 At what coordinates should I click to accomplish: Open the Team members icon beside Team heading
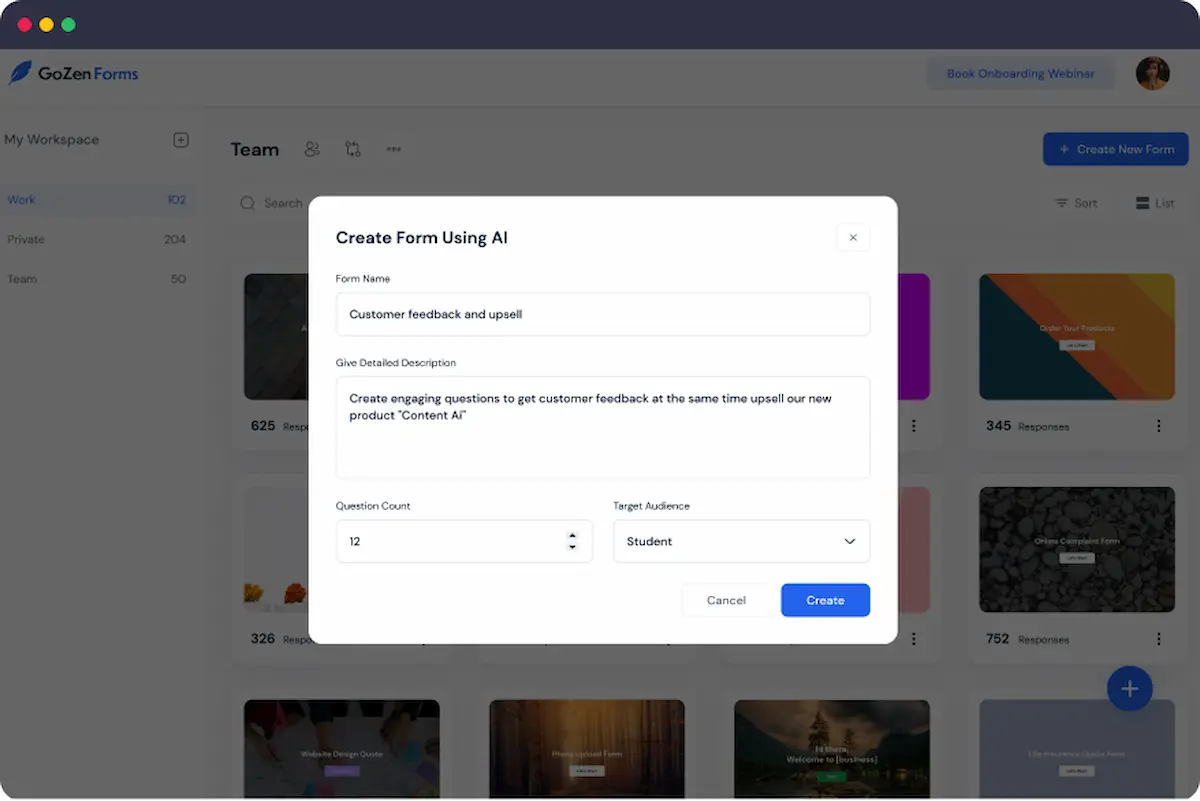pos(311,148)
